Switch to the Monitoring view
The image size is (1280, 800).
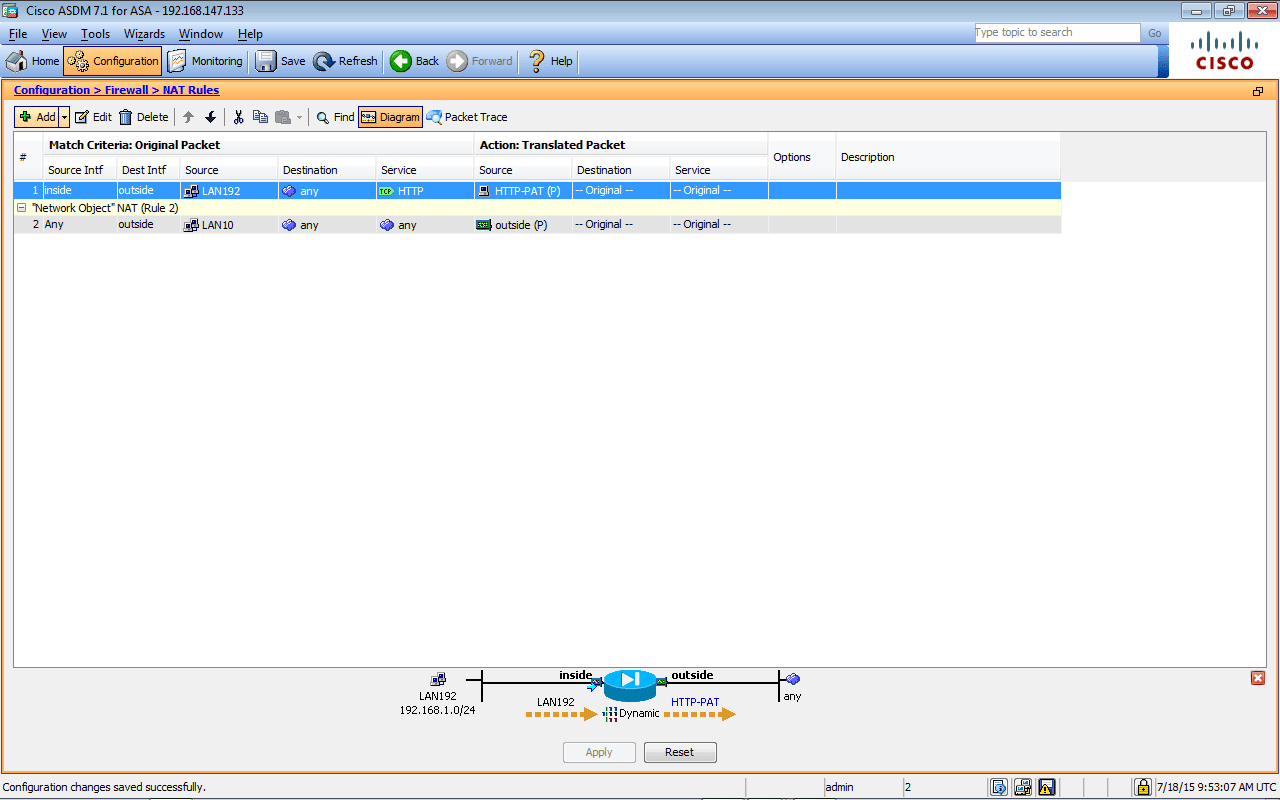pos(205,61)
